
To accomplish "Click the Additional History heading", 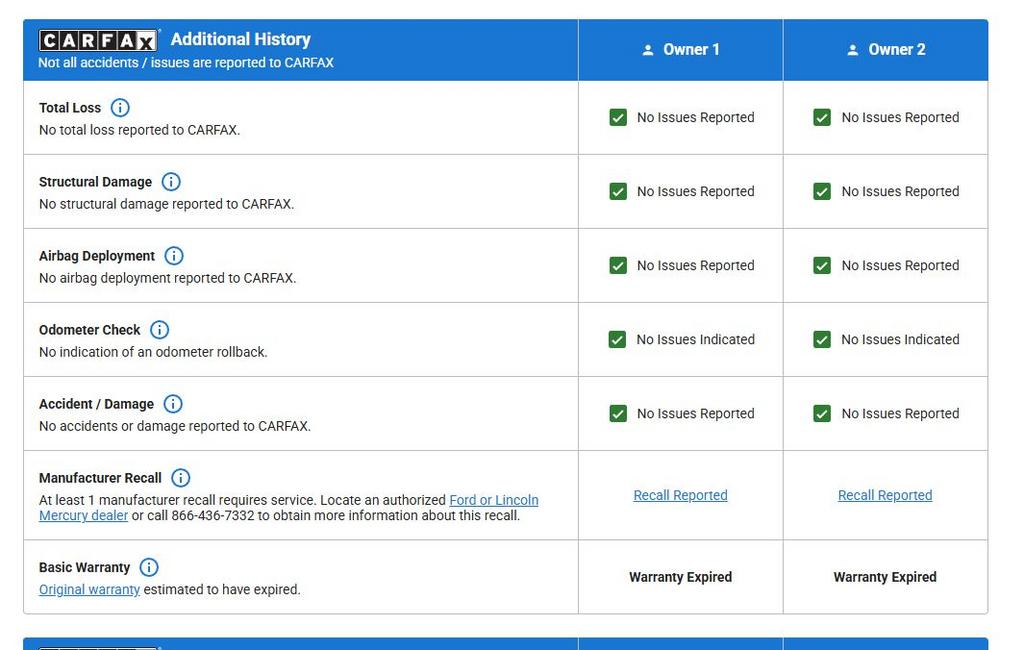I will click(241, 39).
